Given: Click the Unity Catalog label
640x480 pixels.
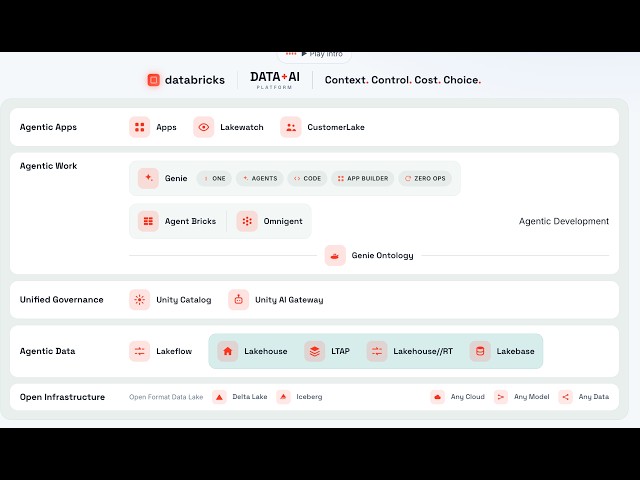Looking at the screenshot, I should click(x=184, y=300).
